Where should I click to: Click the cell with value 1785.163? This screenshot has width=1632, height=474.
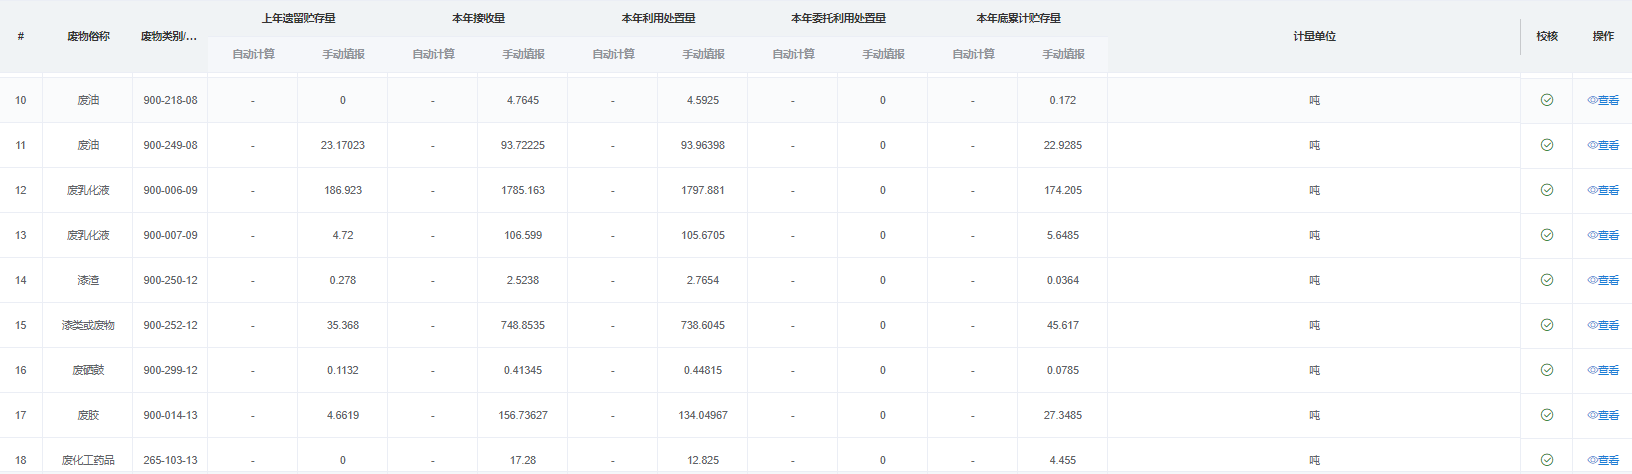pyautogui.click(x=523, y=190)
